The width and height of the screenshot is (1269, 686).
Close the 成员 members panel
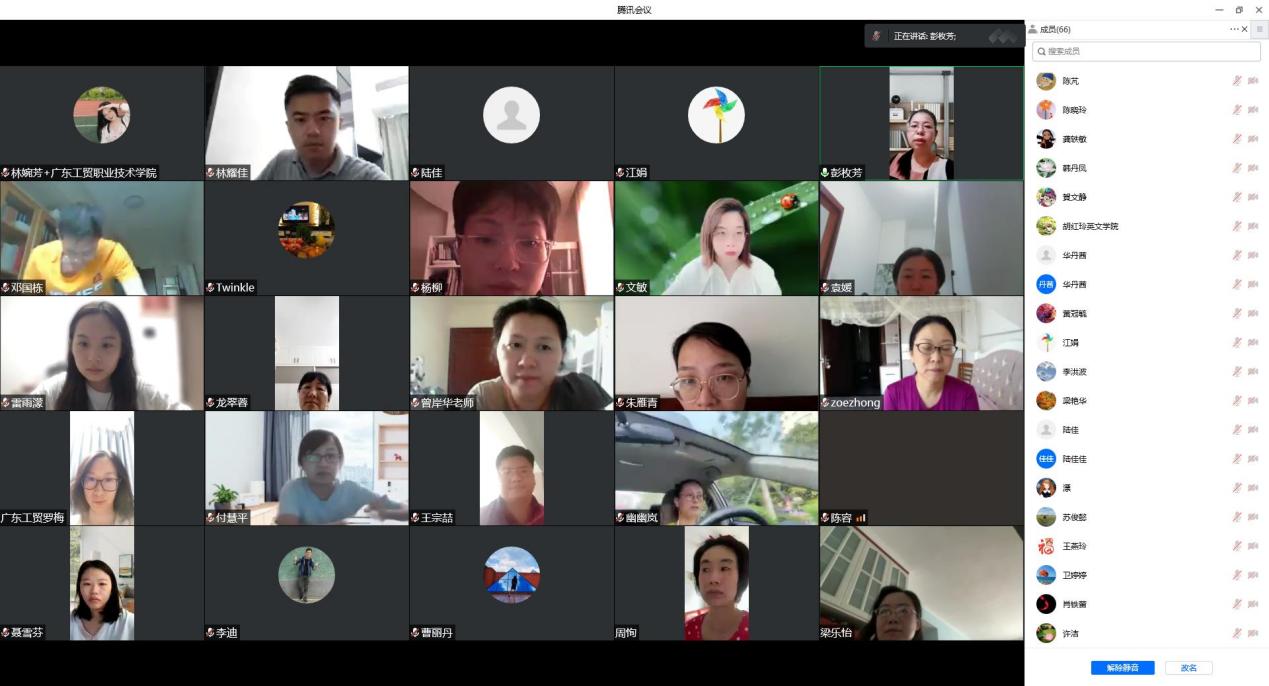[1245, 30]
